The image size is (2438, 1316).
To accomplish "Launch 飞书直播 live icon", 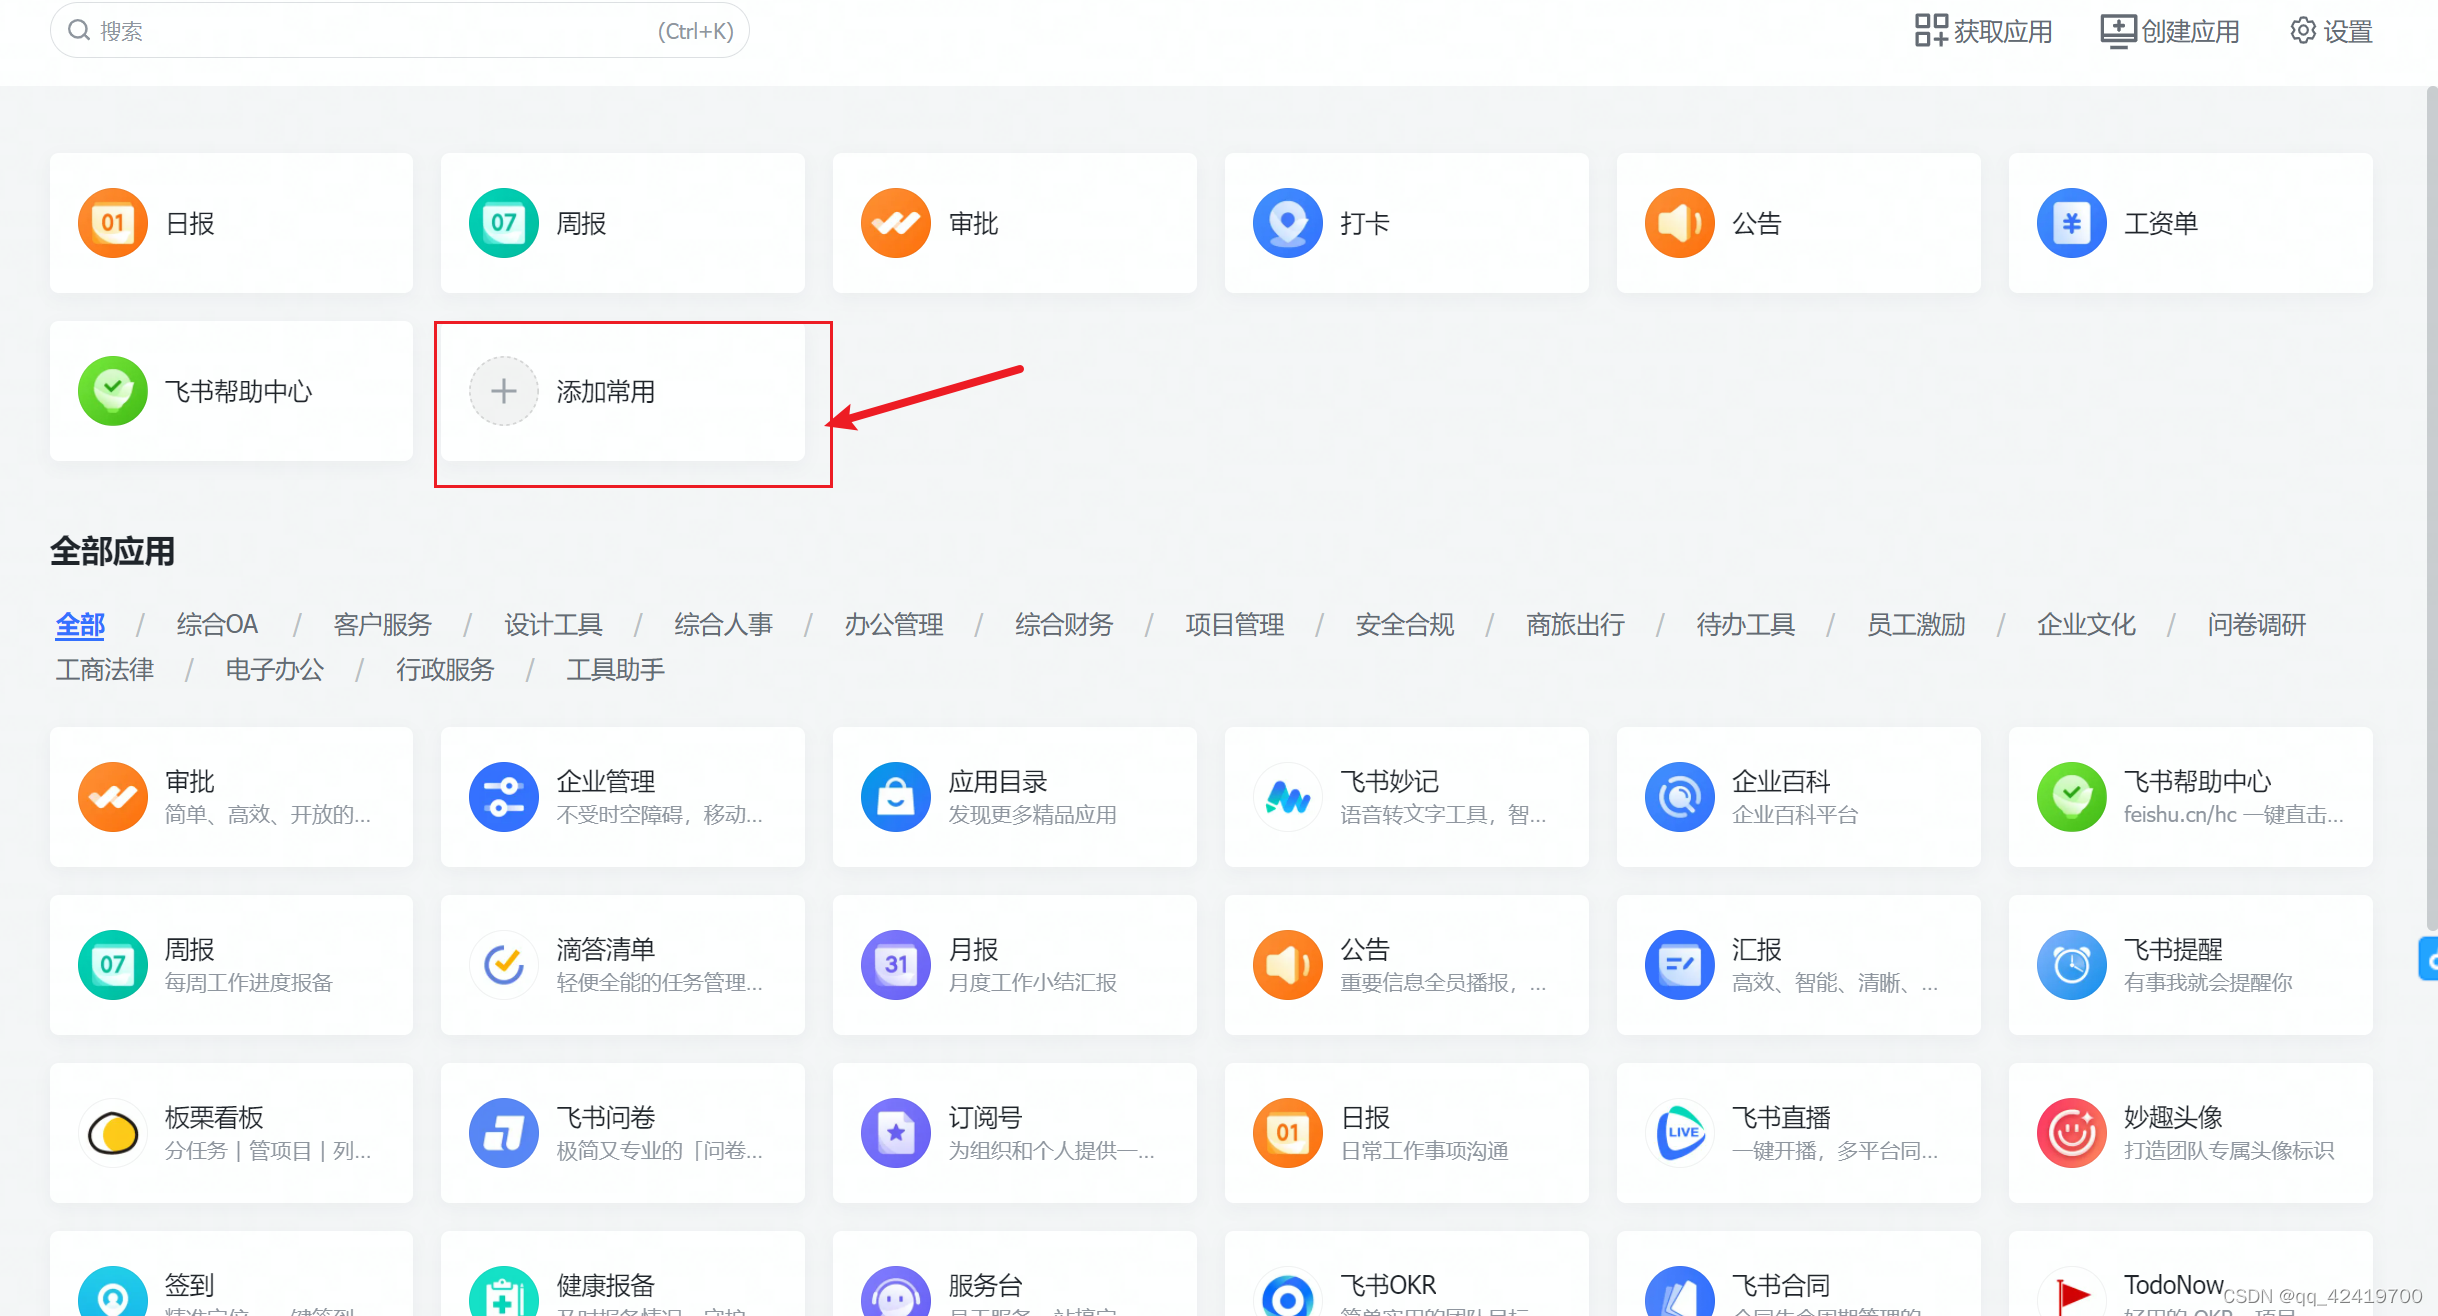I will 1679,1133.
